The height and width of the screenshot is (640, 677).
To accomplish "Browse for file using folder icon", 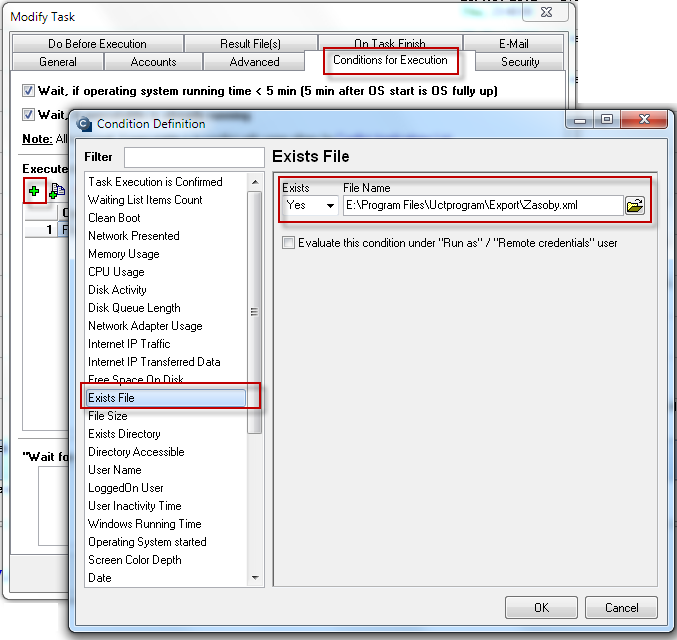I will pos(635,206).
